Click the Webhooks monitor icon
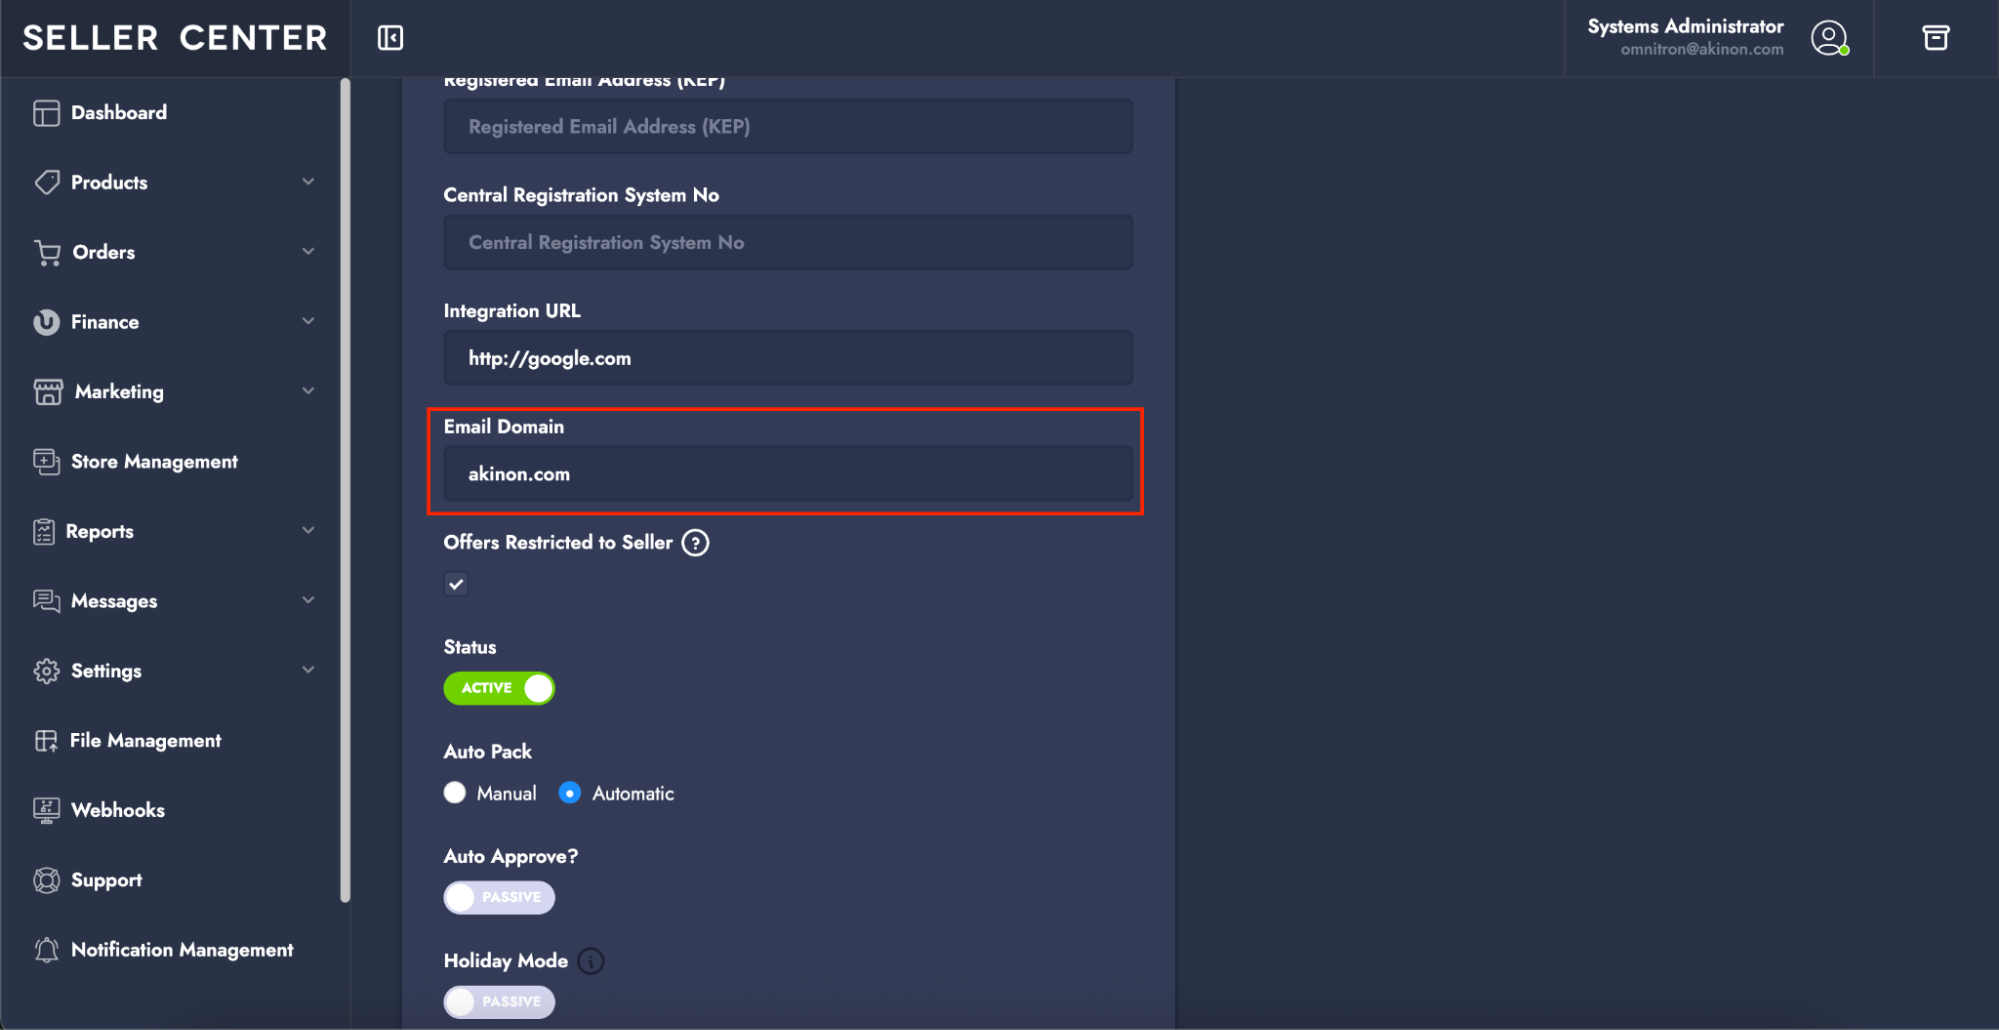1999x1030 pixels. [46, 810]
